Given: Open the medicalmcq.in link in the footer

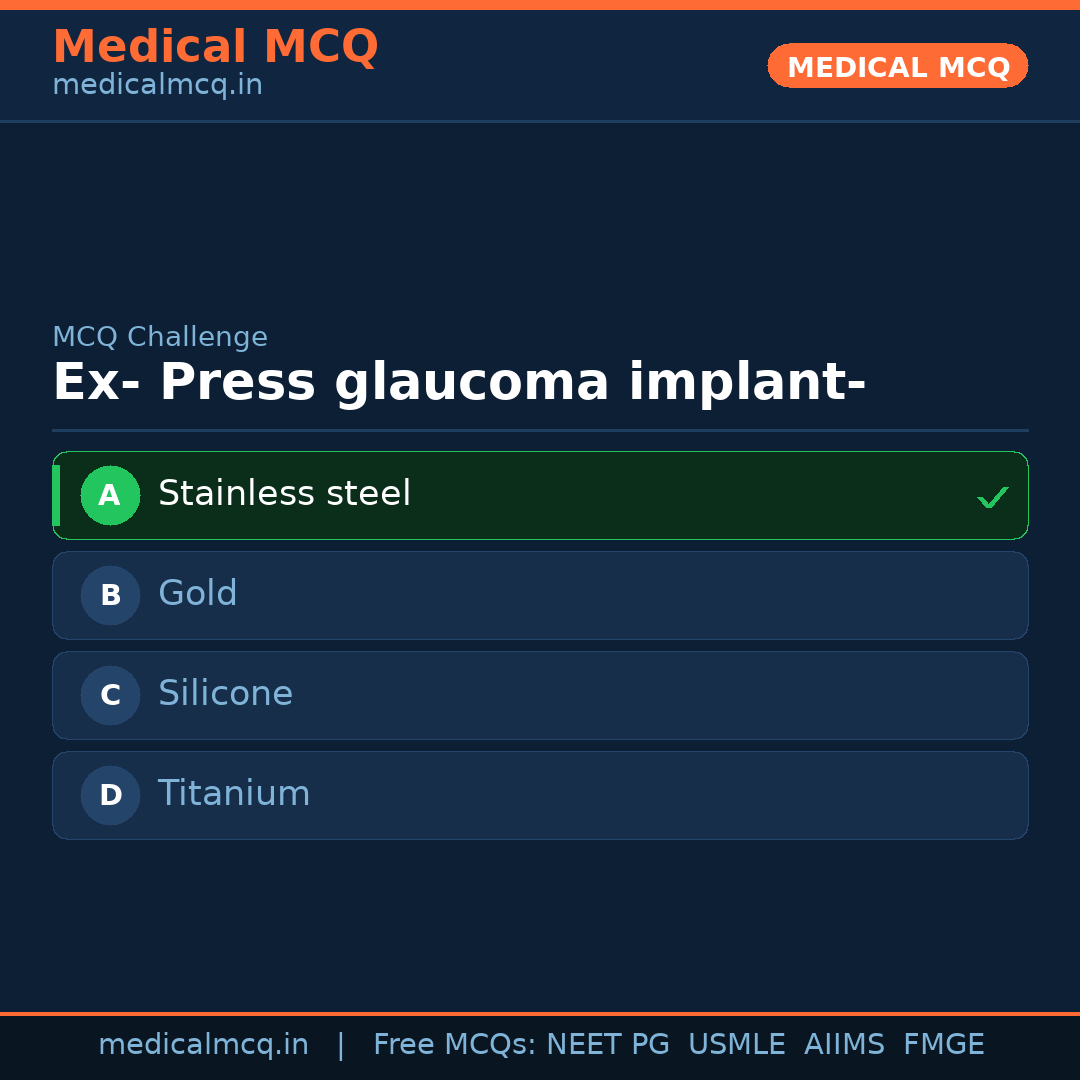Looking at the screenshot, I should [x=203, y=1045].
